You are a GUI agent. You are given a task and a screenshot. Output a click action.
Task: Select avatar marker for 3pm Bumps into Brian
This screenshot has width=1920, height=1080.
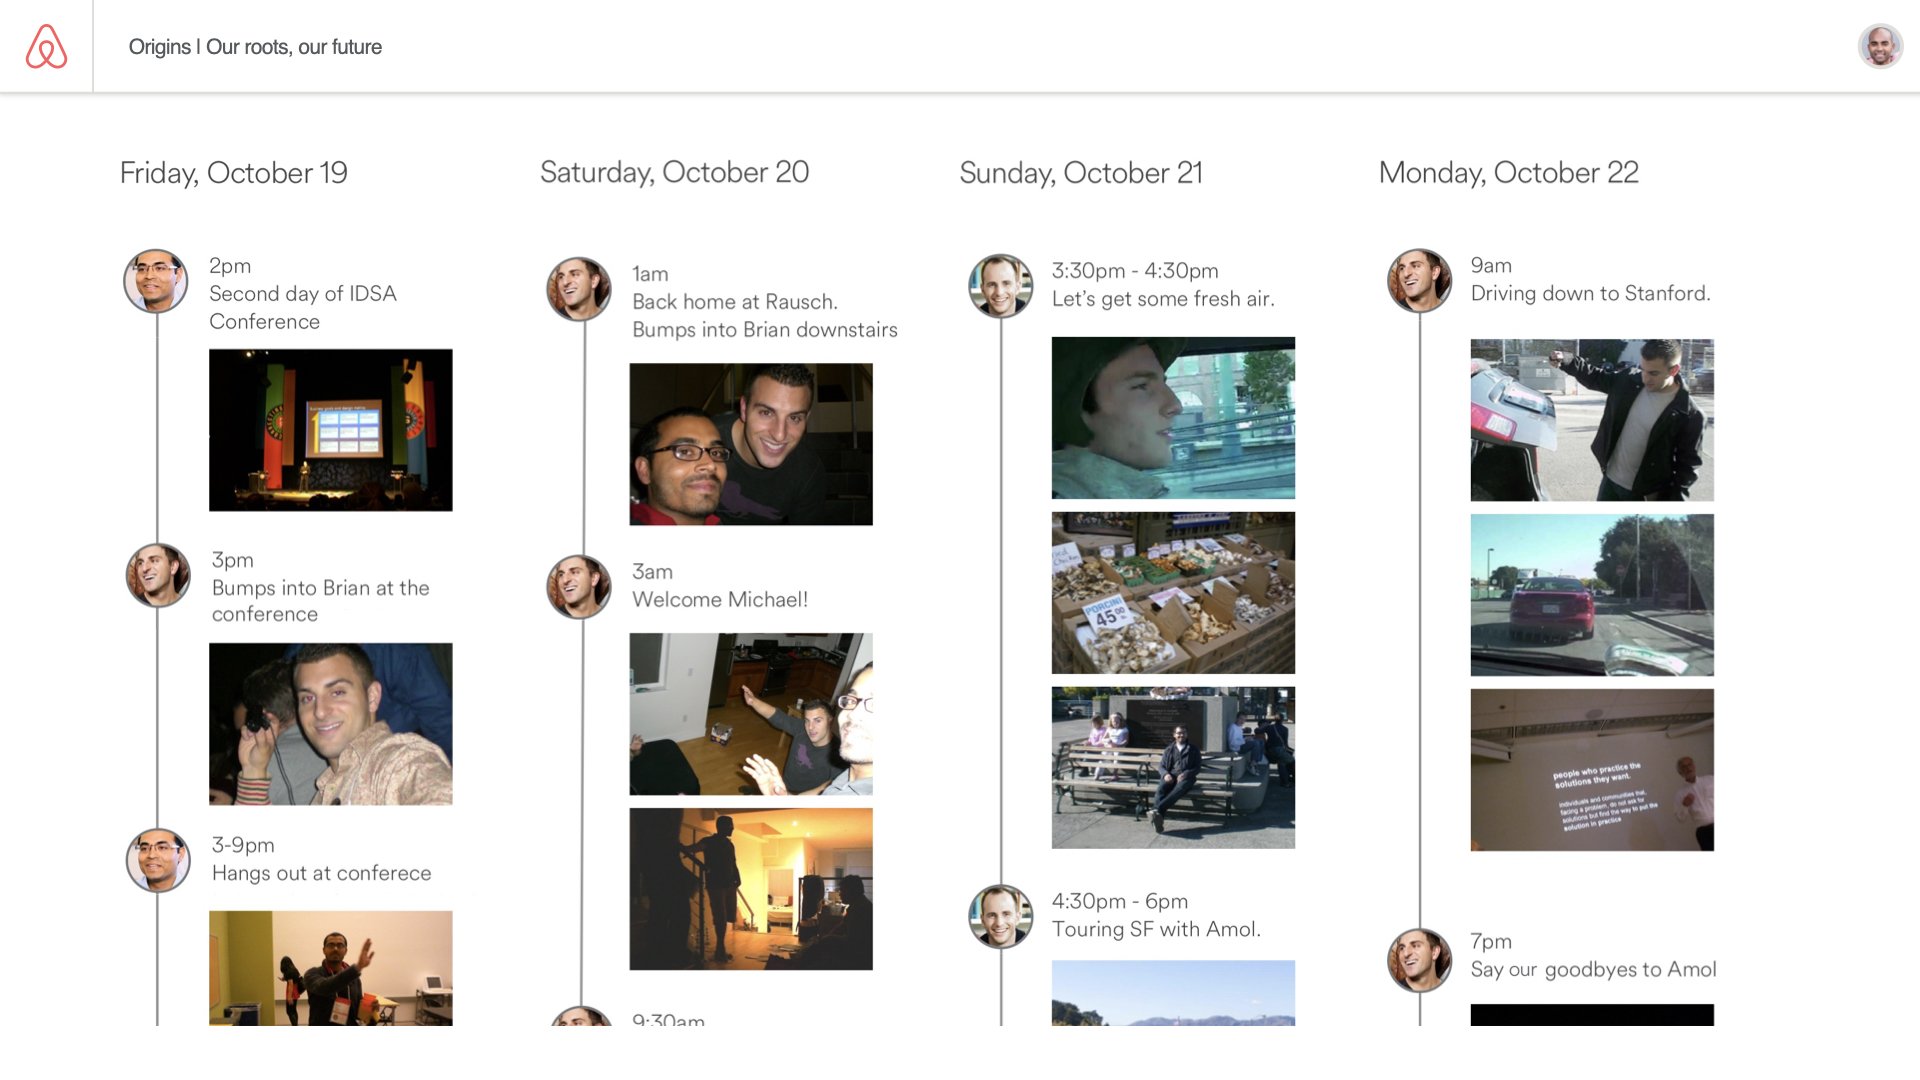tap(158, 575)
